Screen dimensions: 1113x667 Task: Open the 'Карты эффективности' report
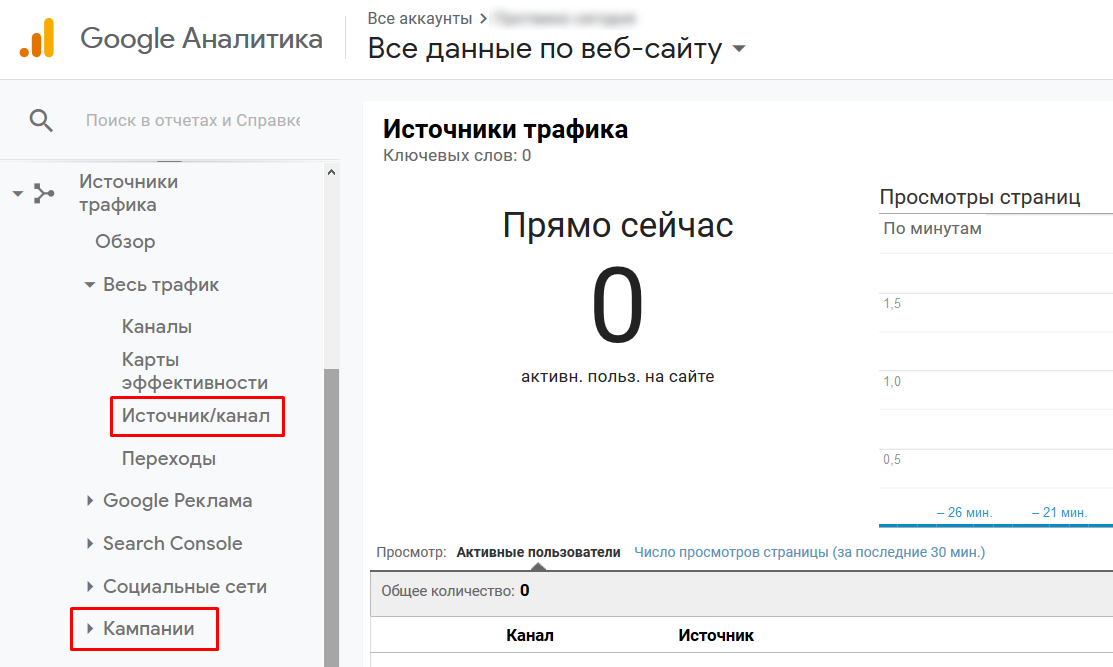click(194, 371)
